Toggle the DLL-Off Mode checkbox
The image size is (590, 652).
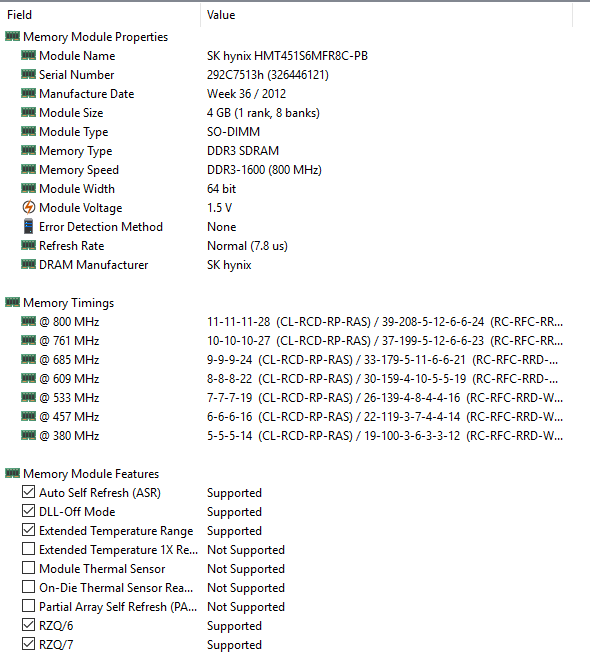click(28, 511)
